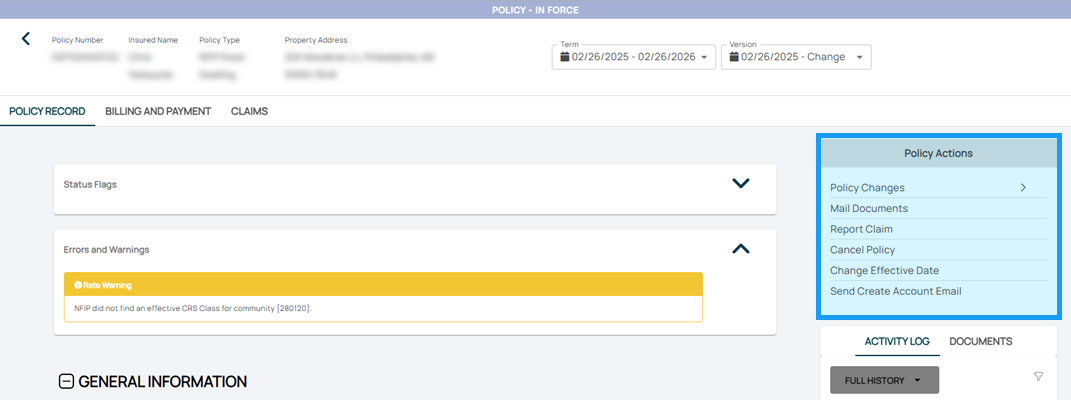
Task: Click the Change Effective Date action
Action: [x=884, y=270]
